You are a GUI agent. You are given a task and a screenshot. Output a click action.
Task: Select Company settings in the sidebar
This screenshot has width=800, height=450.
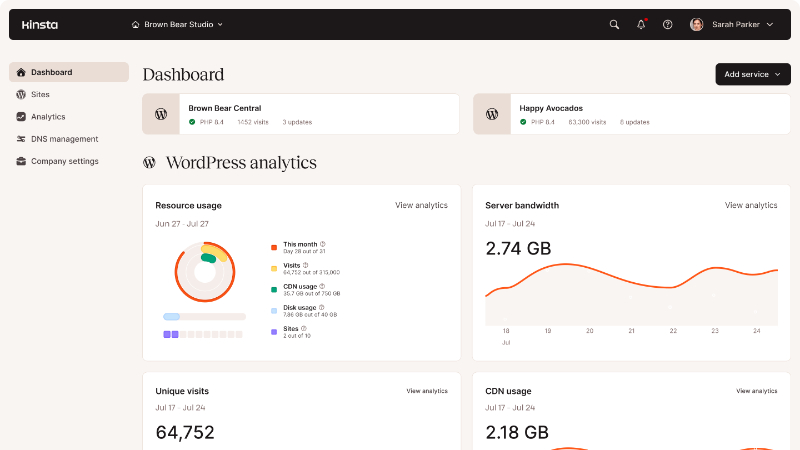tap(64, 161)
